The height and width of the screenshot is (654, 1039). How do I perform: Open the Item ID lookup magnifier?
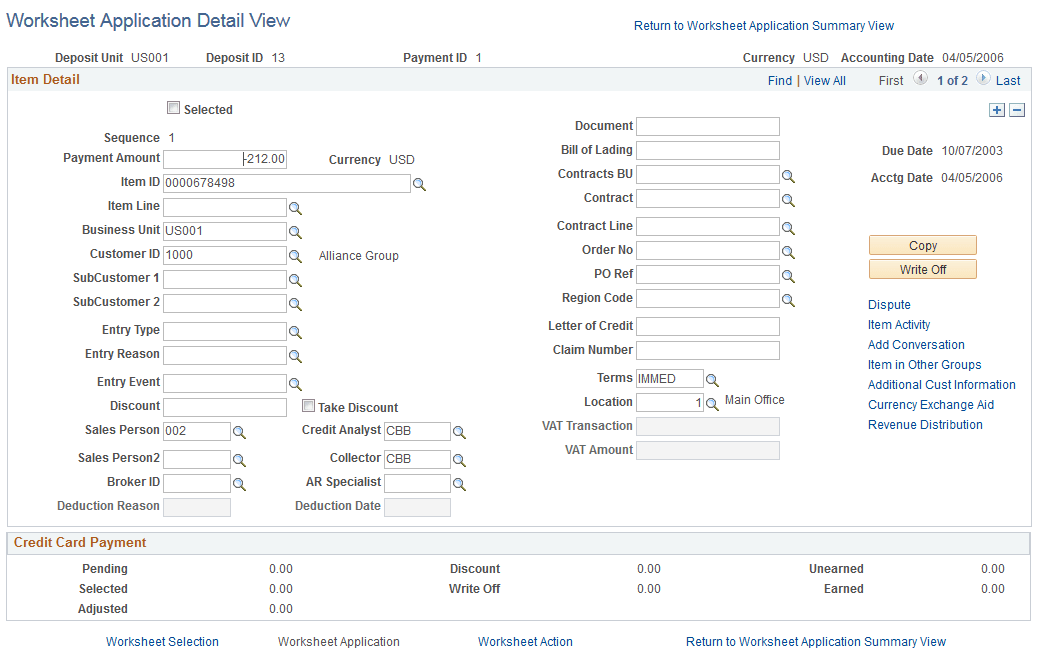(x=420, y=183)
